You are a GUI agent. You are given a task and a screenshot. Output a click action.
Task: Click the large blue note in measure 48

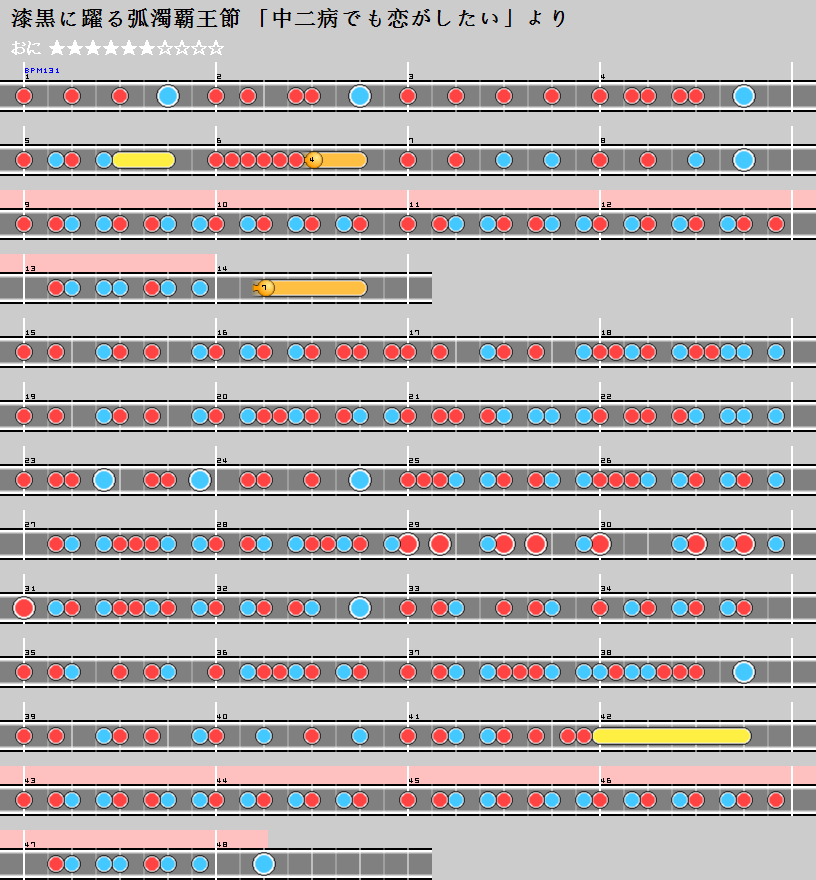264,864
